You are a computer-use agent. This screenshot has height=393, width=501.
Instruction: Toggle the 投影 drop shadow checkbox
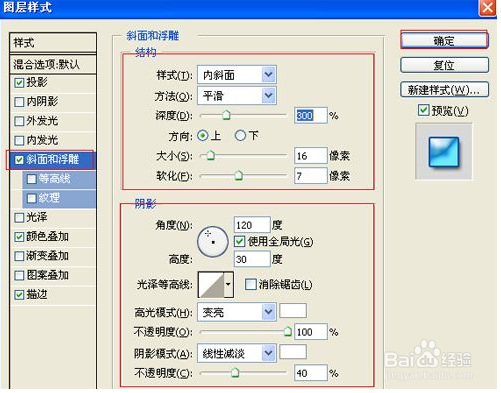coord(19,83)
